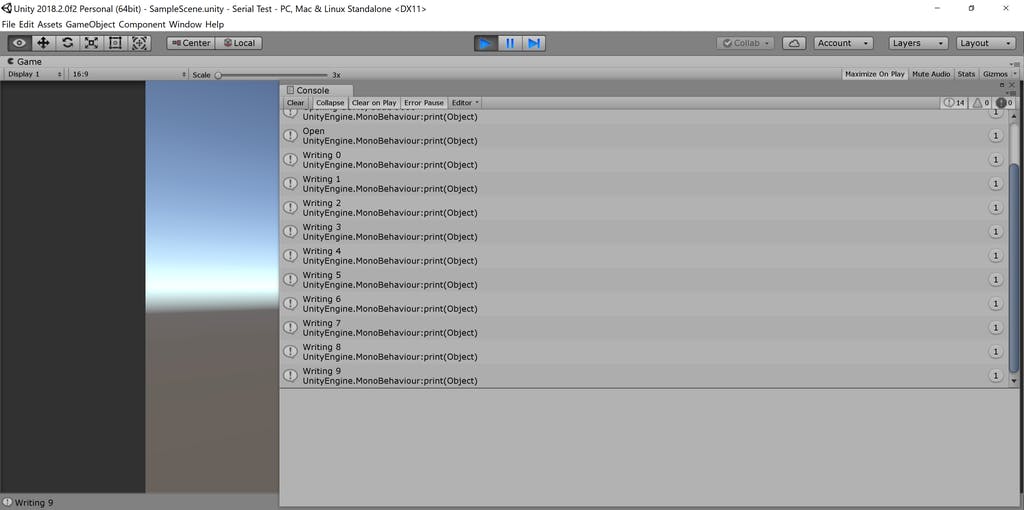The image size is (1024, 510).
Task: Open the Help menu
Action: [214, 24]
